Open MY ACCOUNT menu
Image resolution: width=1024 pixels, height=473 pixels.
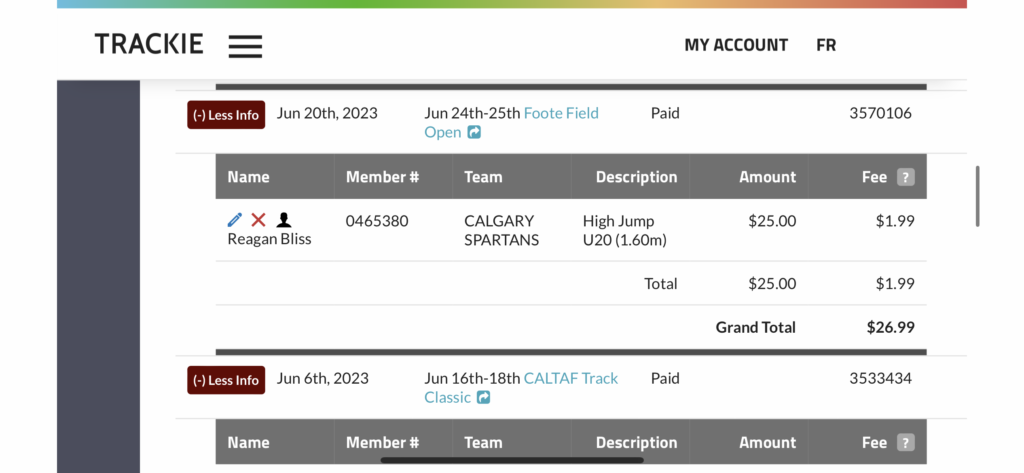(x=736, y=45)
